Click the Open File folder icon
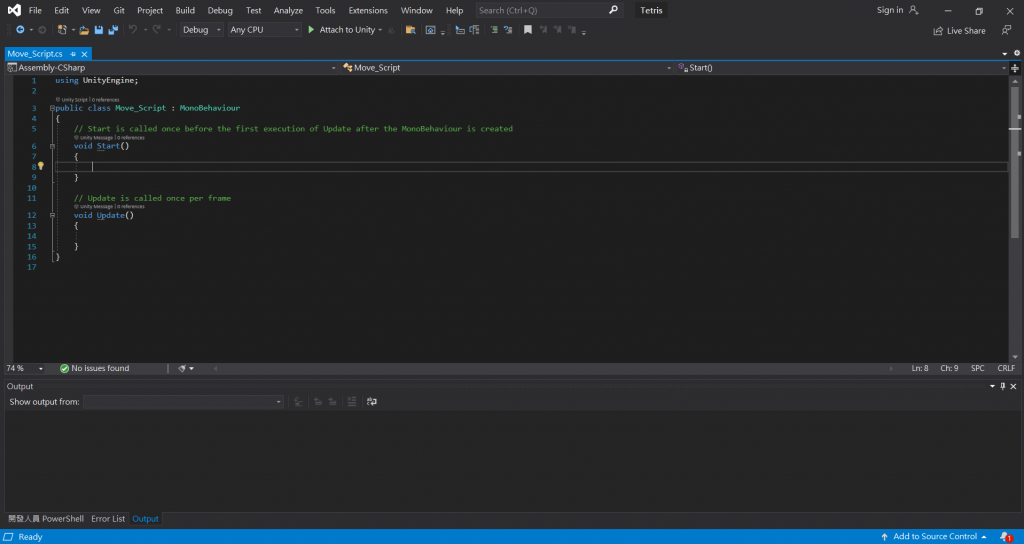1024x544 pixels. tap(84, 30)
